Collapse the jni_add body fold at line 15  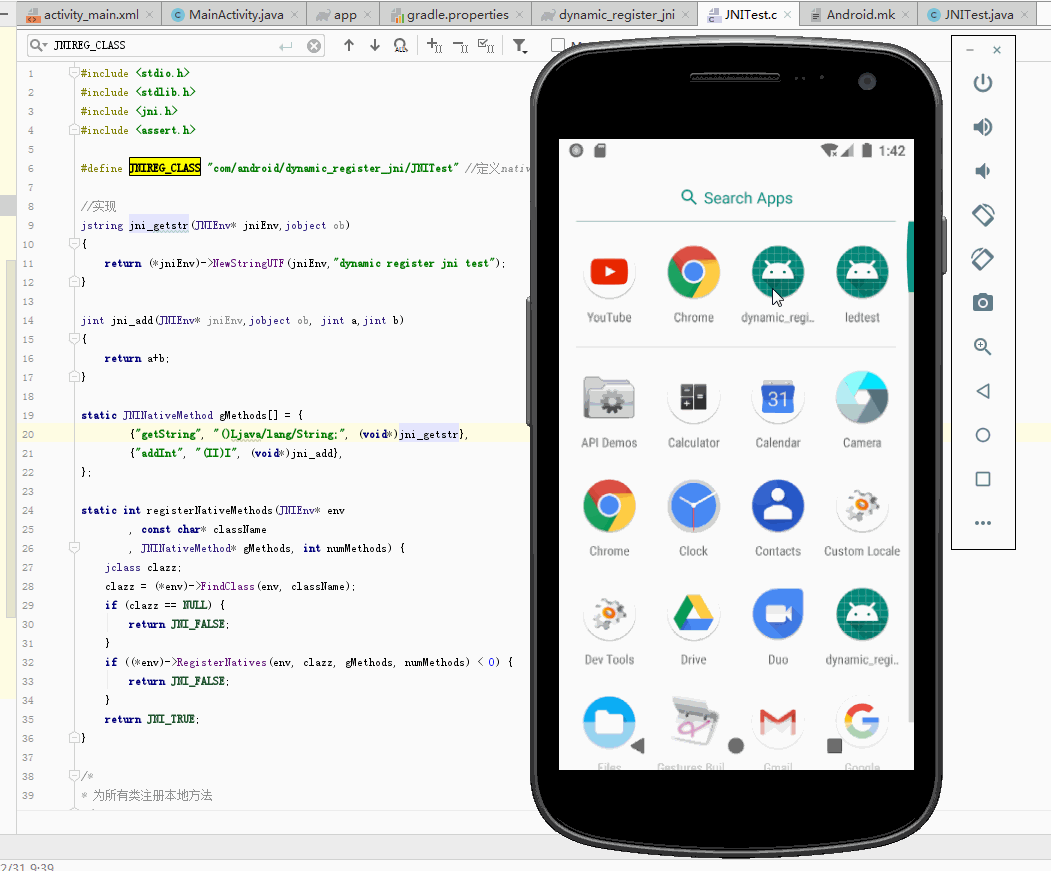tap(74, 339)
